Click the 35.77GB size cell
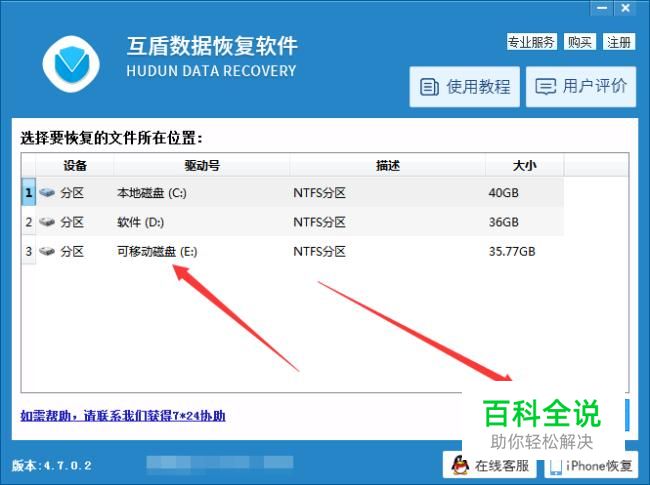The width and height of the screenshot is (650, 485). pos(512,252)
